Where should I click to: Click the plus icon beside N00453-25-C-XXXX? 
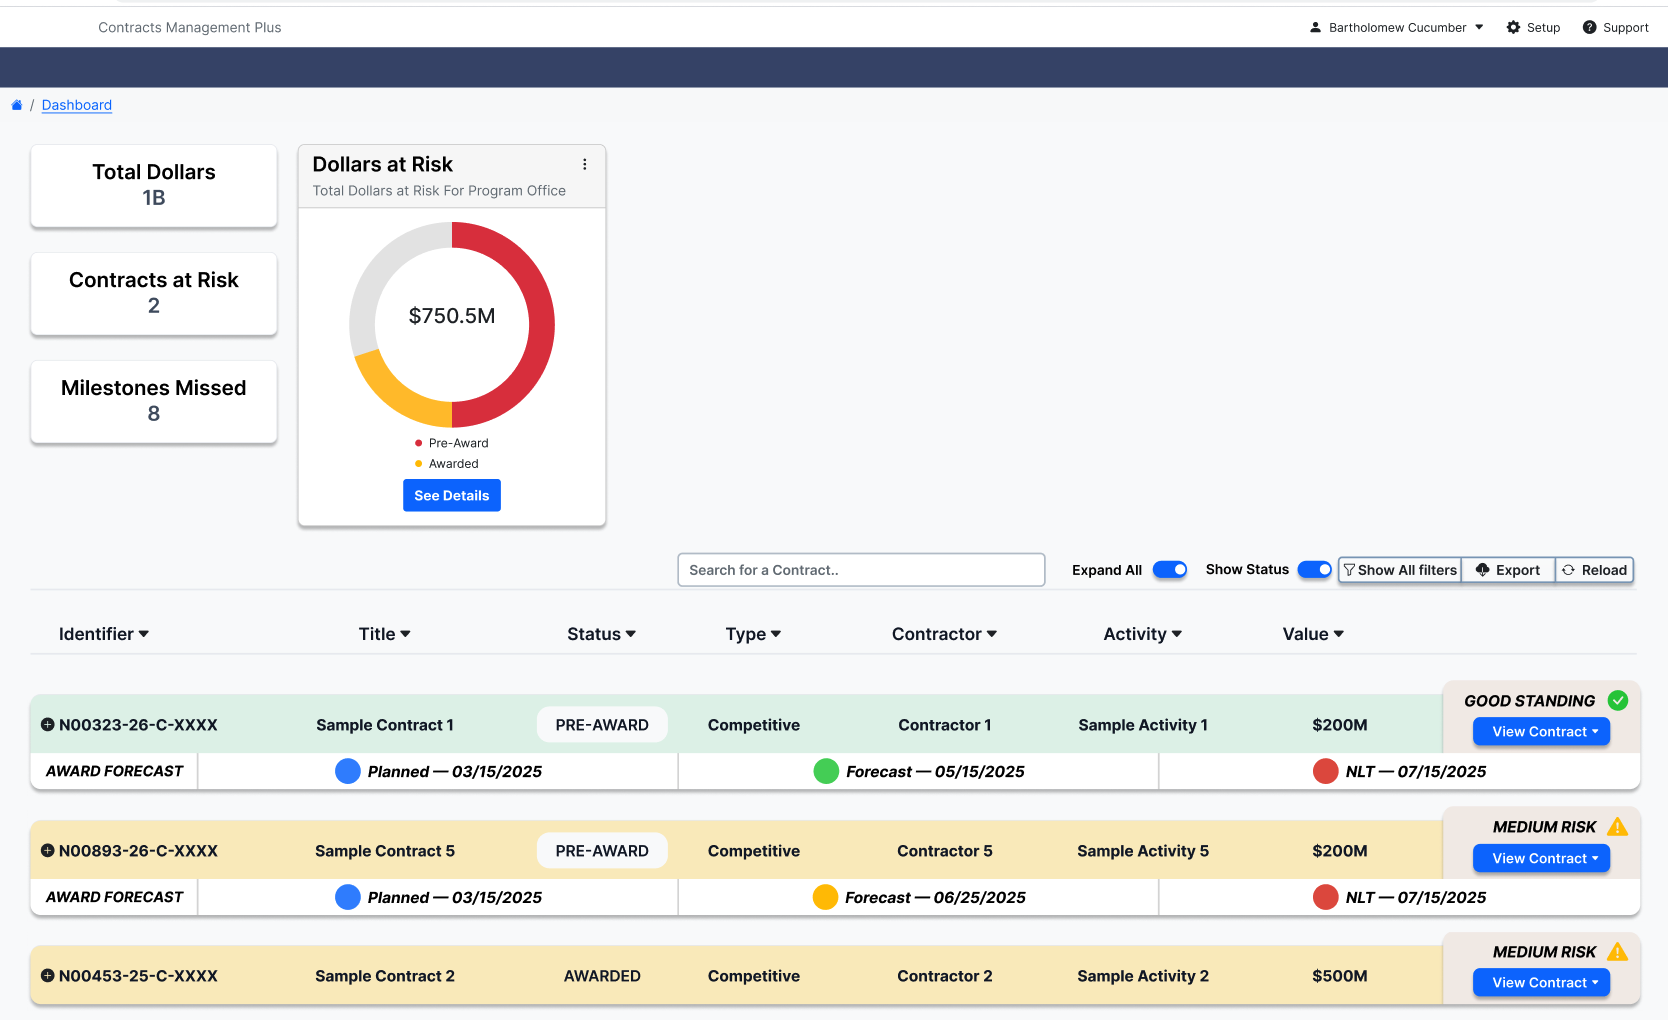click(x=47, y=976)
